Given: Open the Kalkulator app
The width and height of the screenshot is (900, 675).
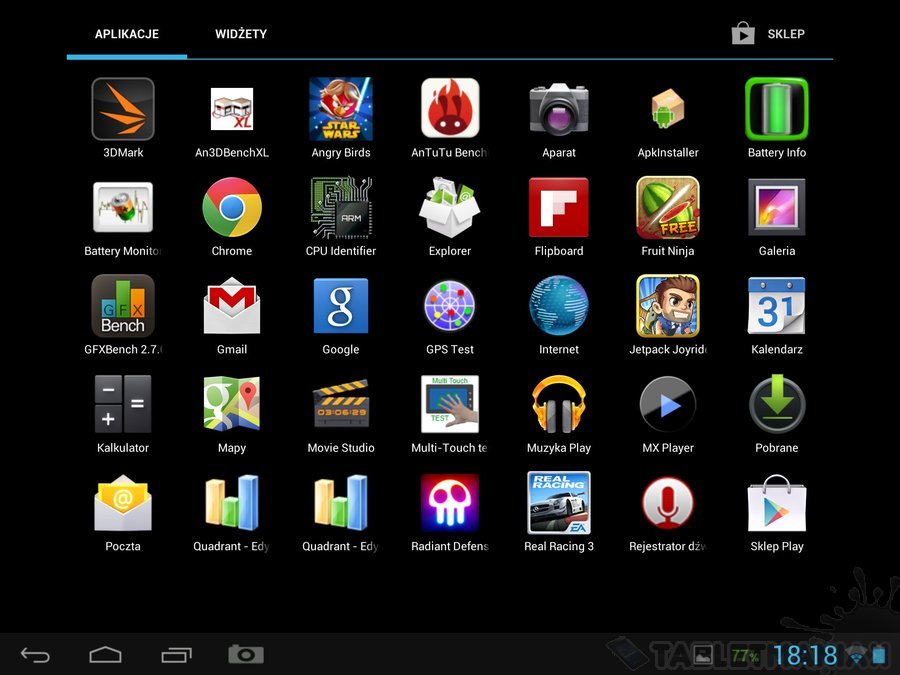Looking at the screenshot, I should point(123,404).
